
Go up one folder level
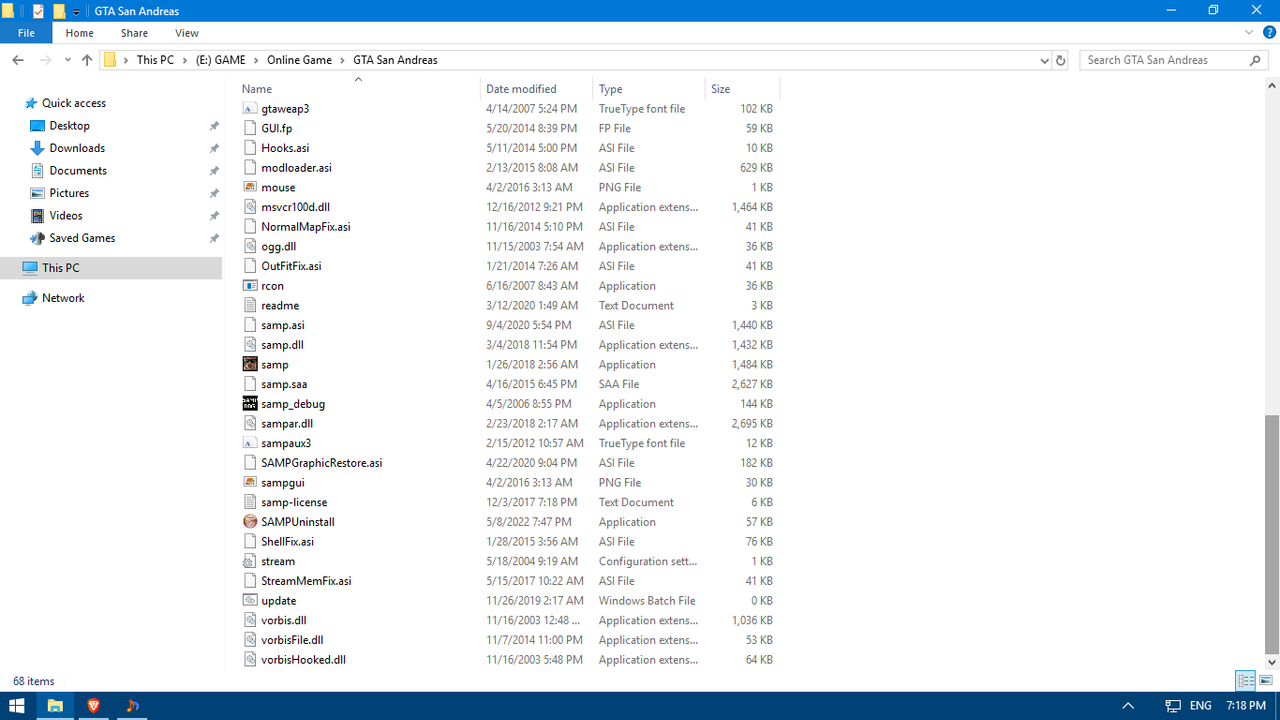pyautogui.click(x=87, y=60)
